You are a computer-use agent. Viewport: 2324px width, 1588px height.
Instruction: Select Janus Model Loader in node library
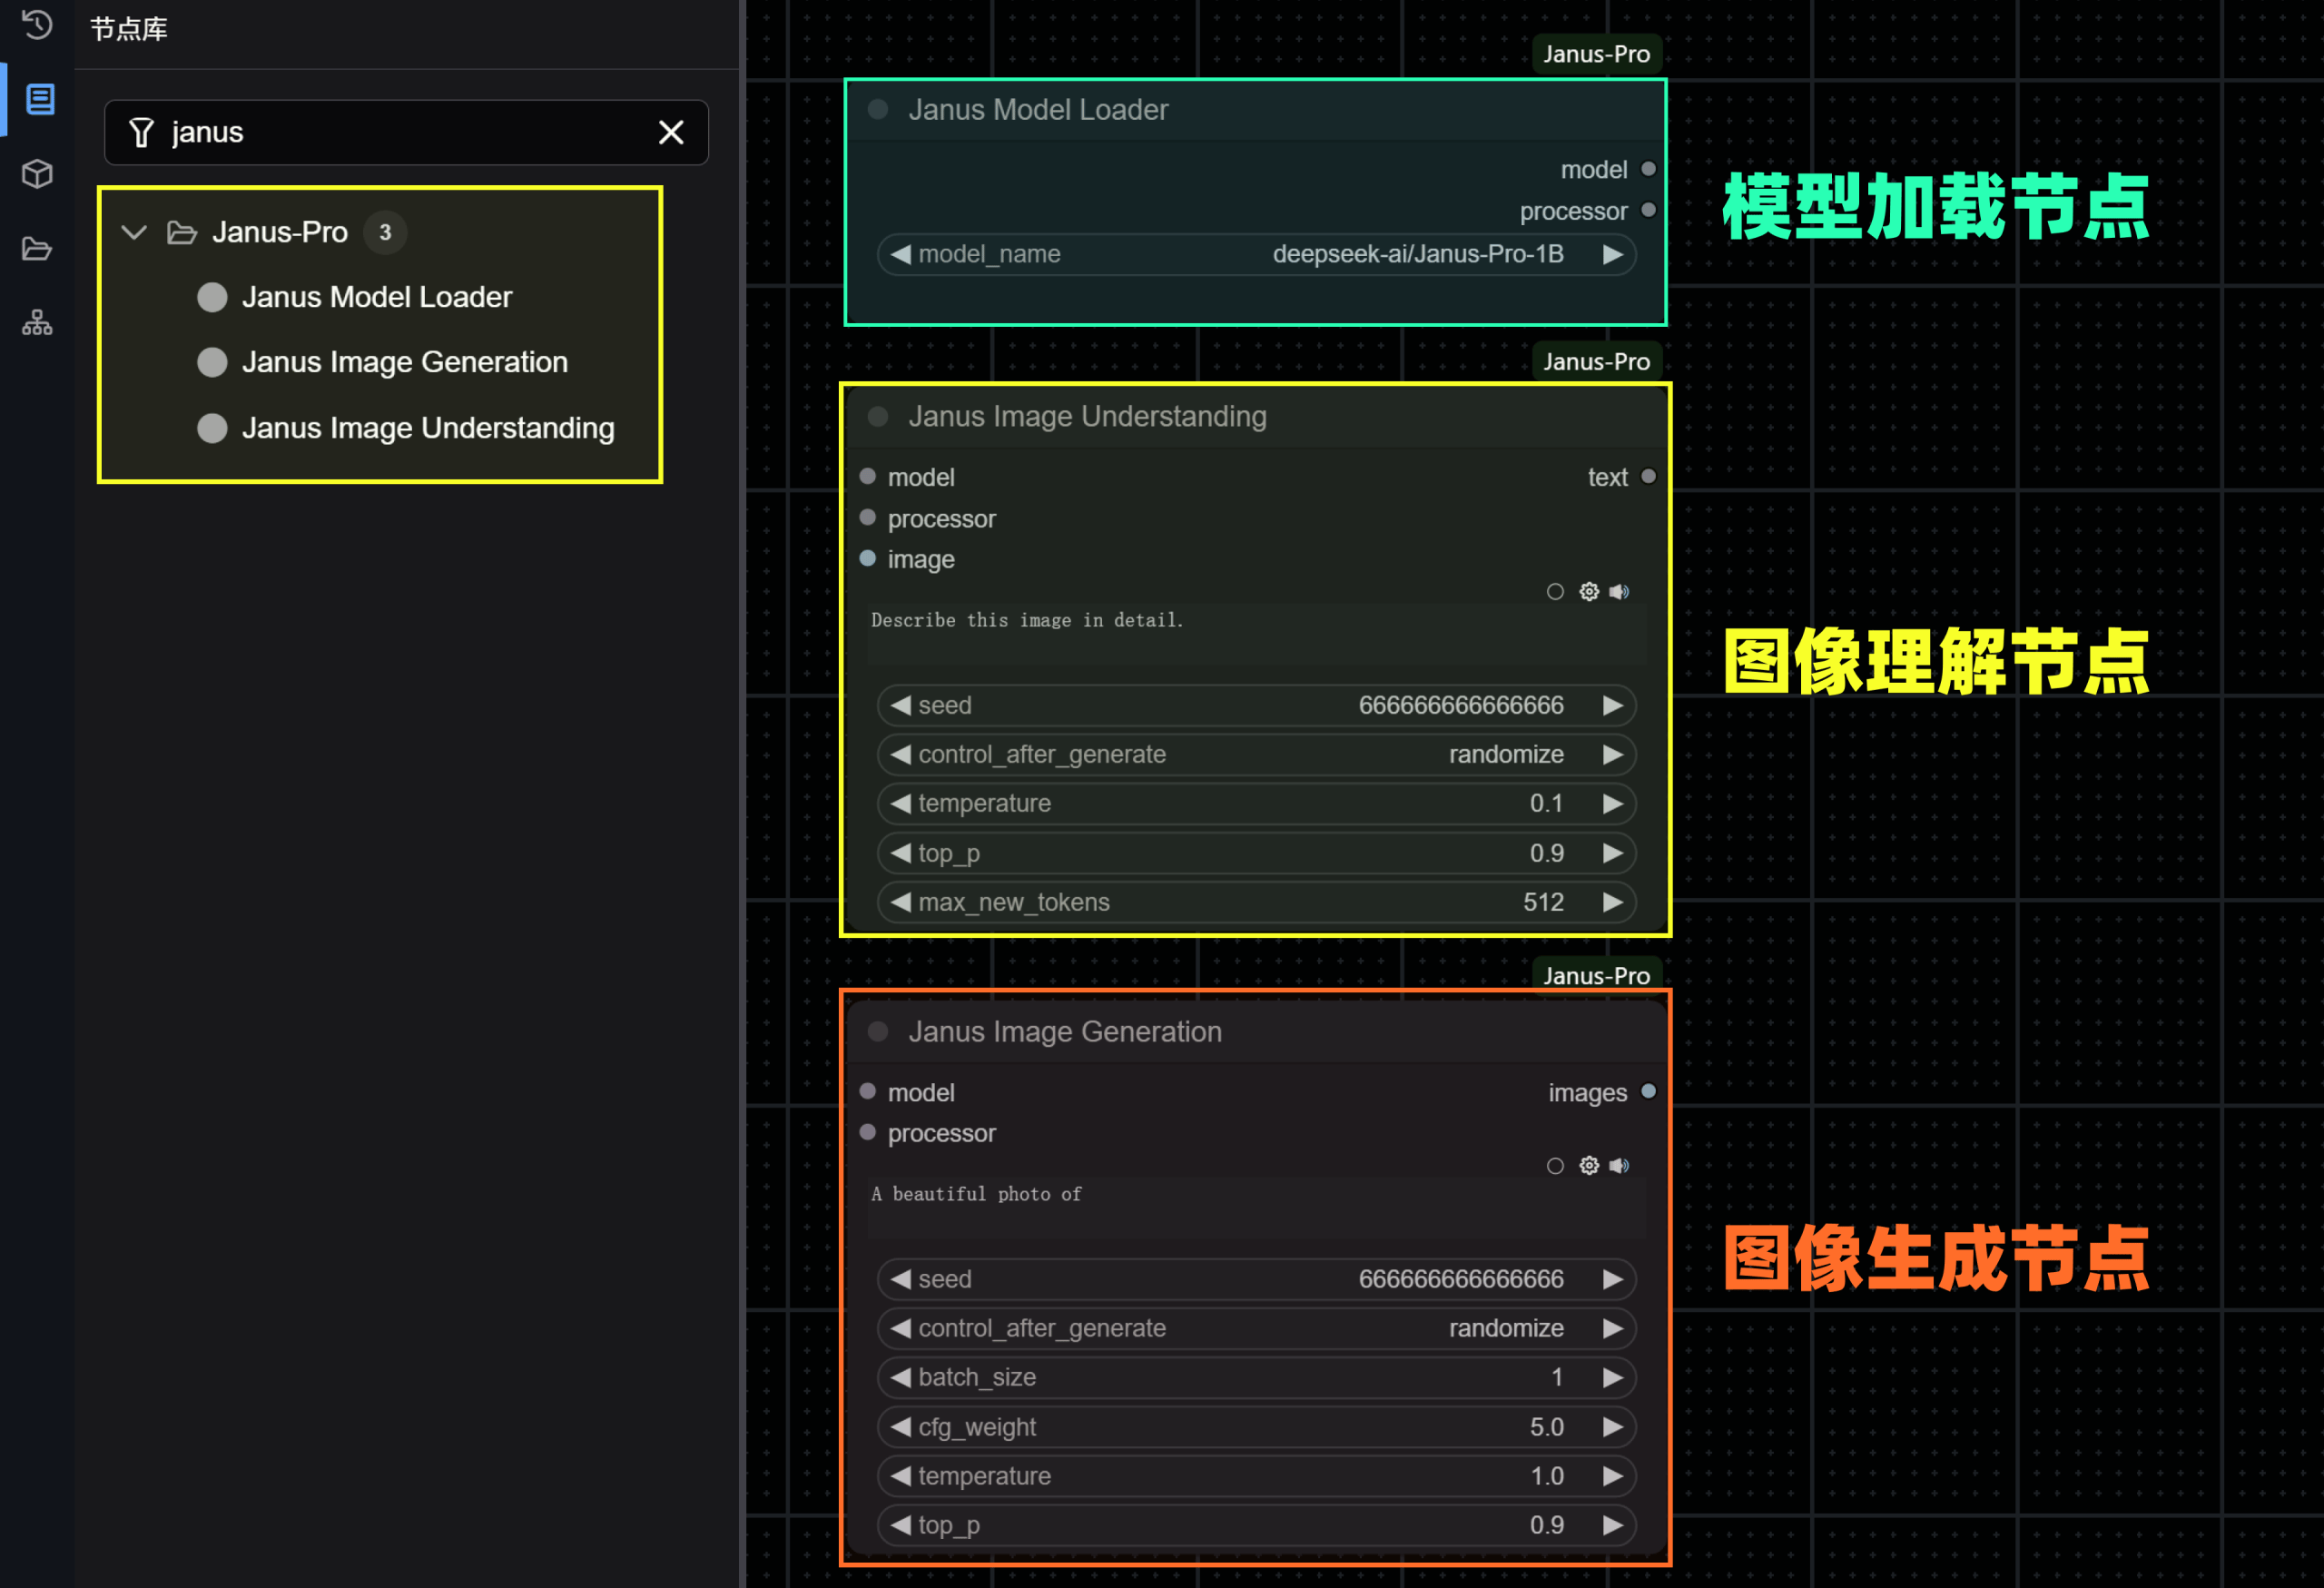point(376,297)
